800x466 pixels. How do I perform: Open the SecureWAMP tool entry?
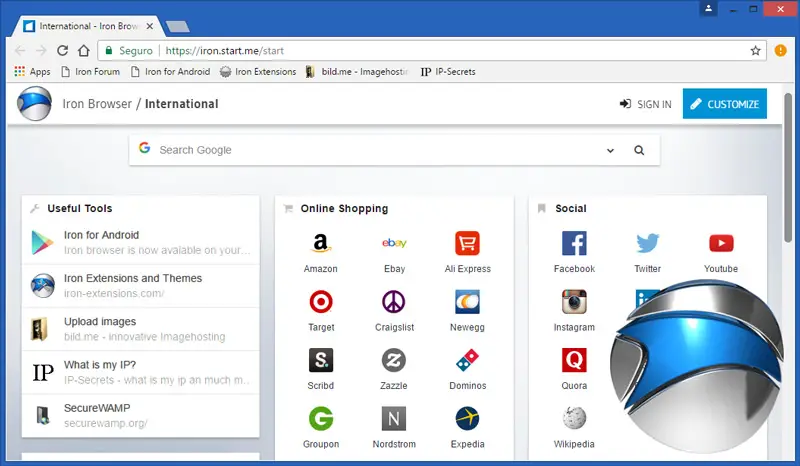140,415
